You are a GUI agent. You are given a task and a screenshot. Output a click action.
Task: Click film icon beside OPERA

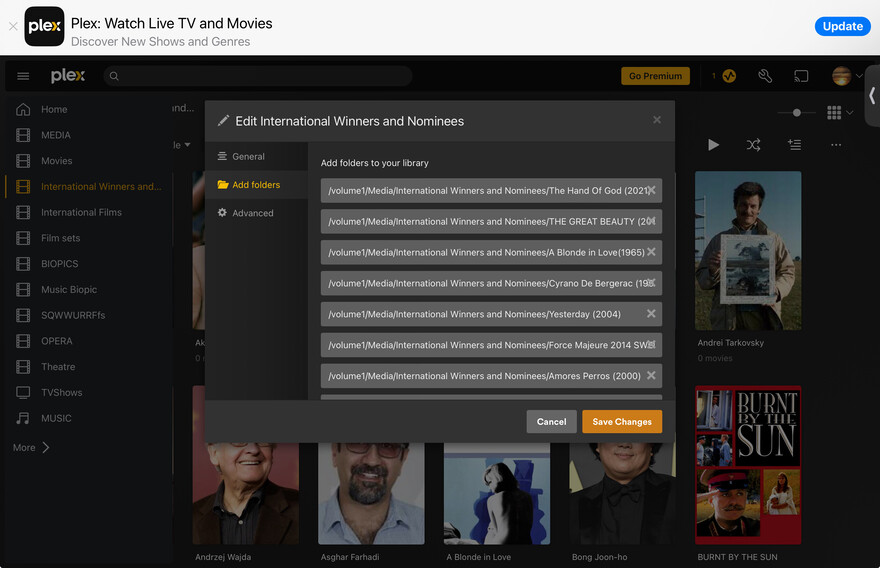[23, 341]
